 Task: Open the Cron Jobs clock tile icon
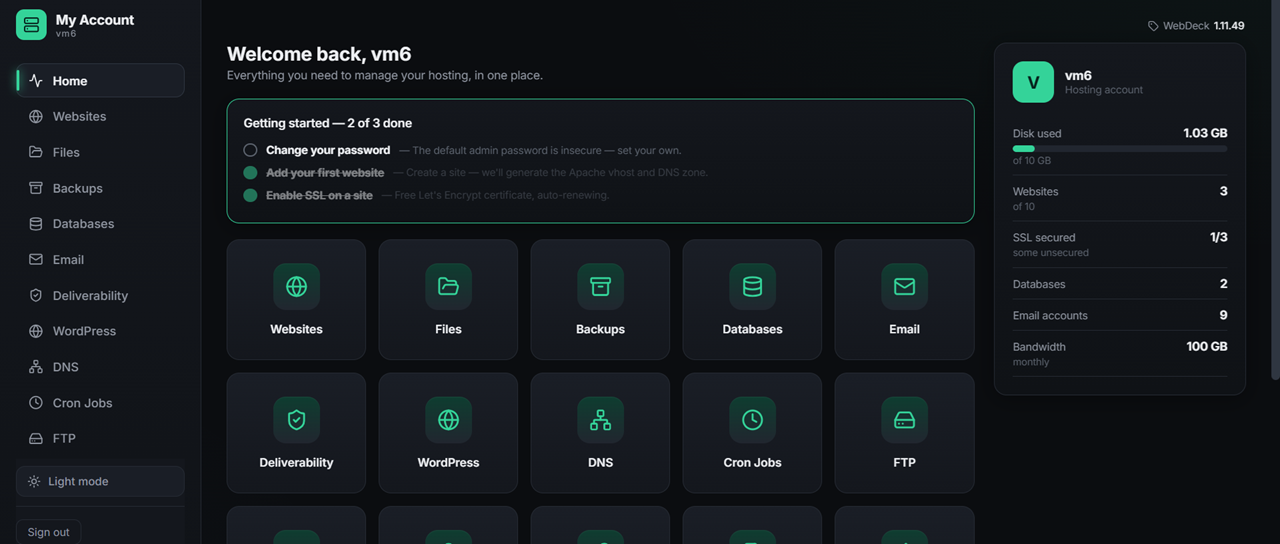tap(752, 420)
